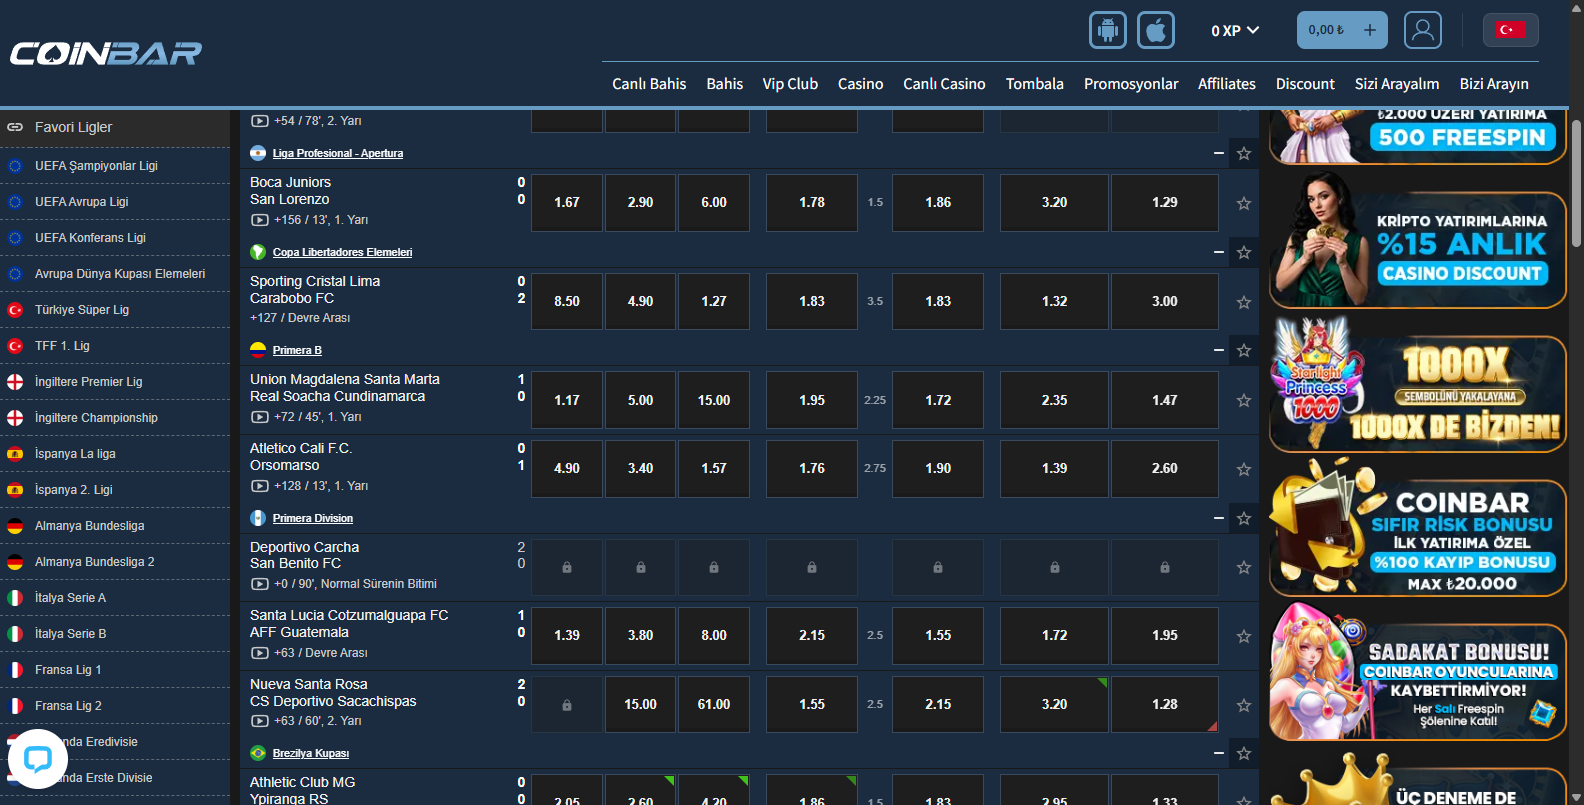Click the Coinbar logo
This screenshot has width=1584, height=805.
[106, 53]
